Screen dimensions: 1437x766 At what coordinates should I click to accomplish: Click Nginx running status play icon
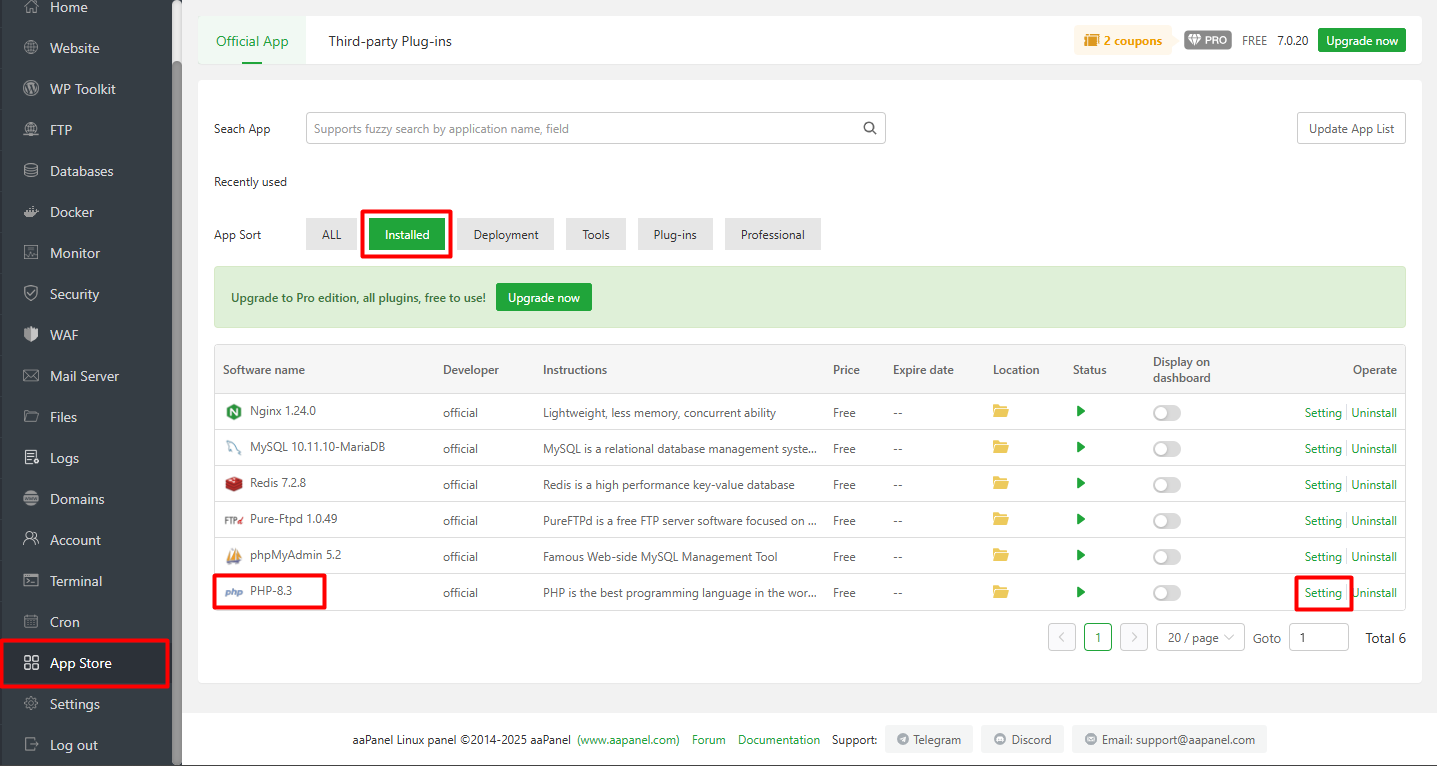tap(1081, 411)
